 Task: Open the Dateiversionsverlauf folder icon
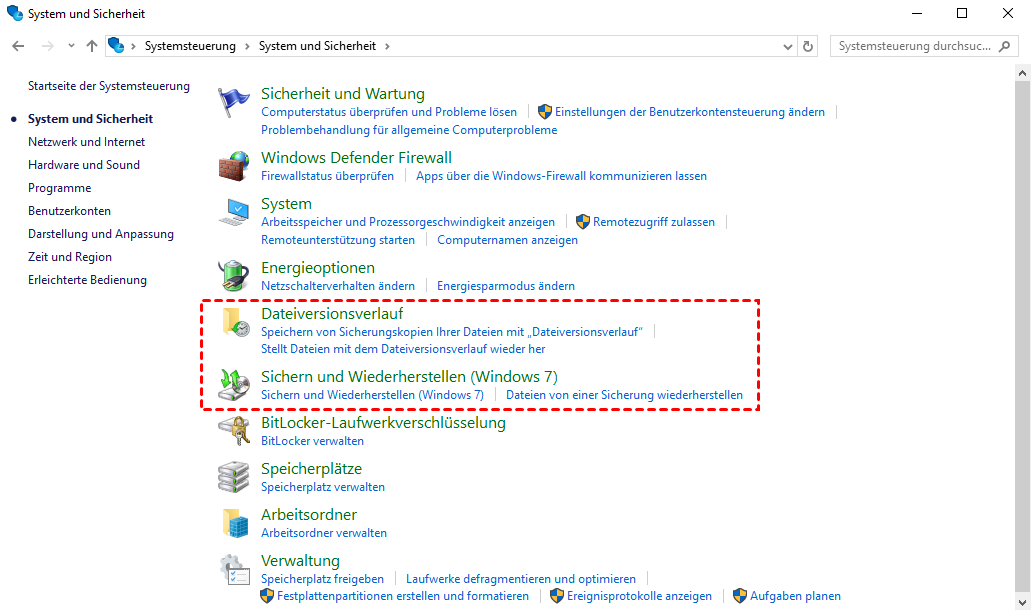click(234, 322)
